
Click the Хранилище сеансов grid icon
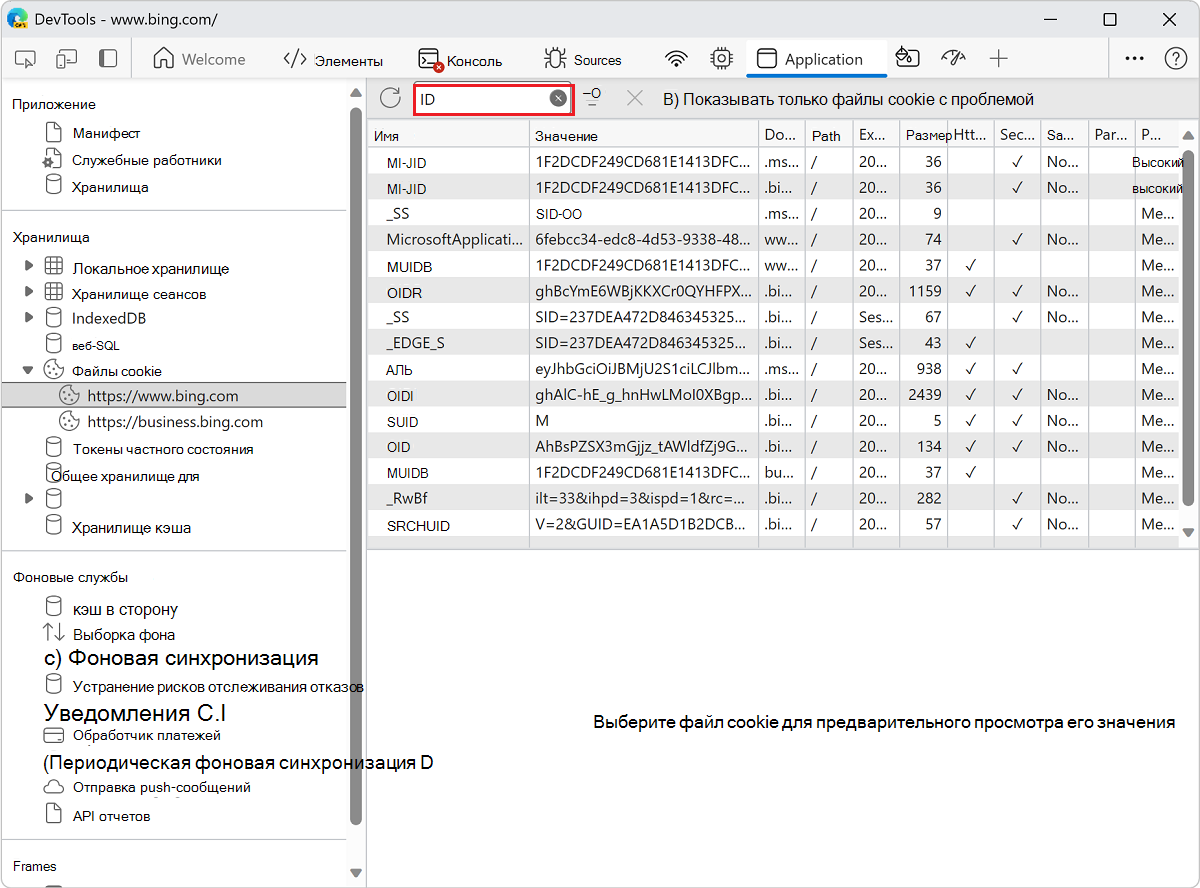pyautogui.click(x=53, y=292)
